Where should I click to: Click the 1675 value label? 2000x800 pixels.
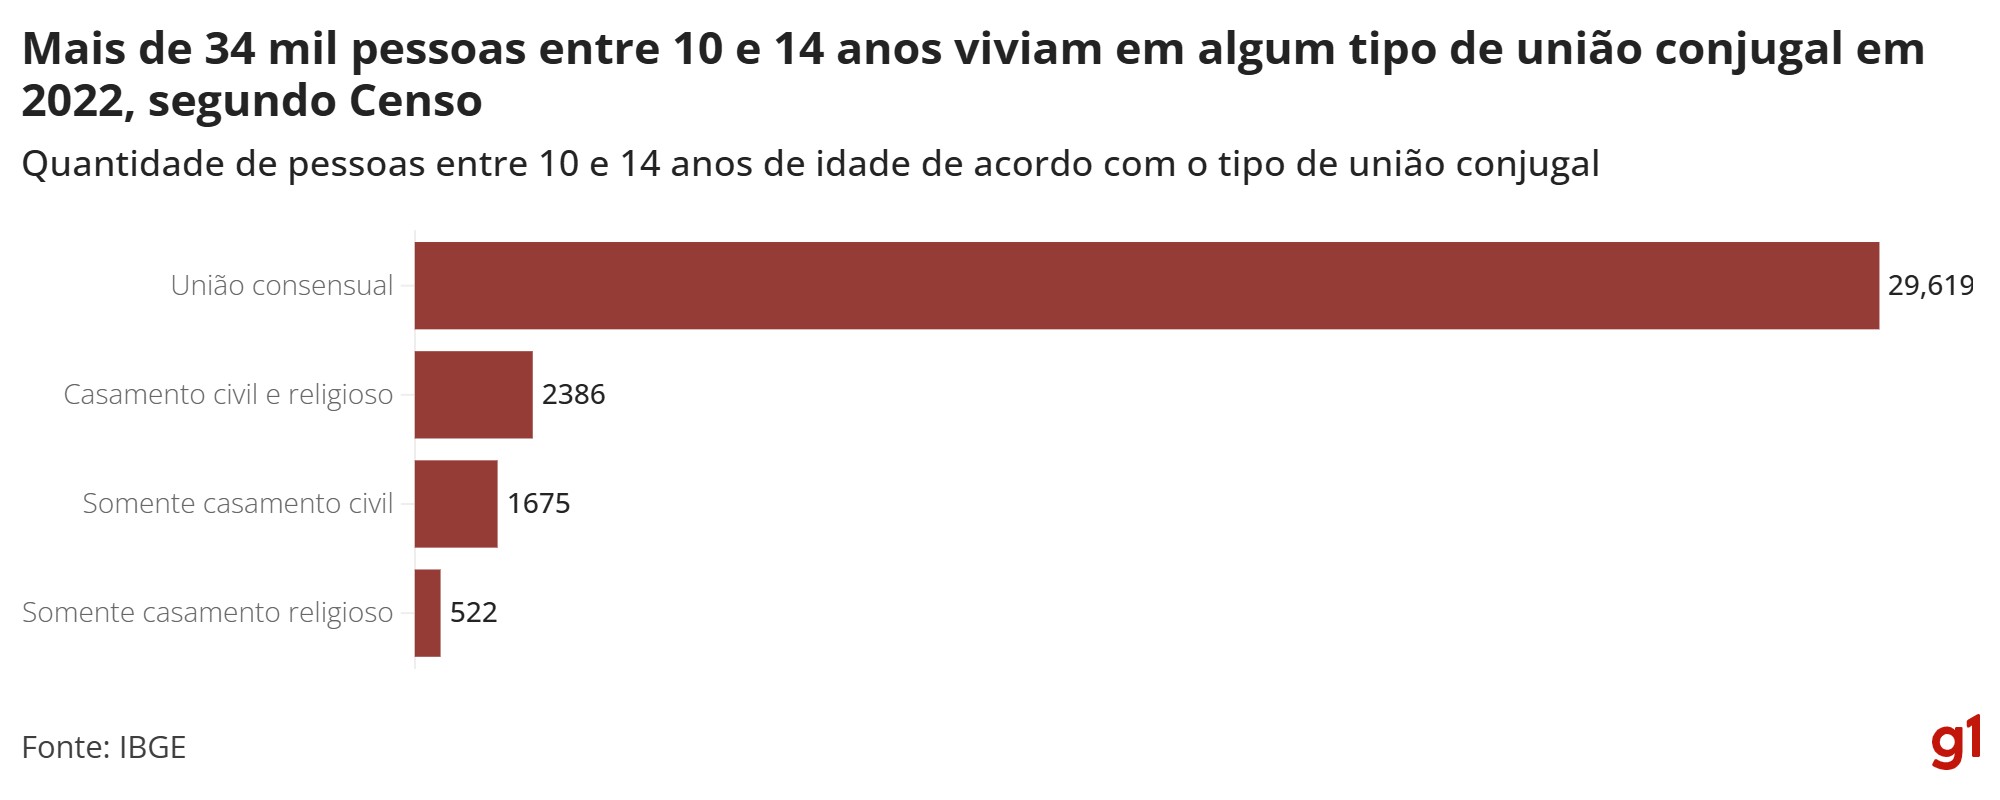click(539, 504)
